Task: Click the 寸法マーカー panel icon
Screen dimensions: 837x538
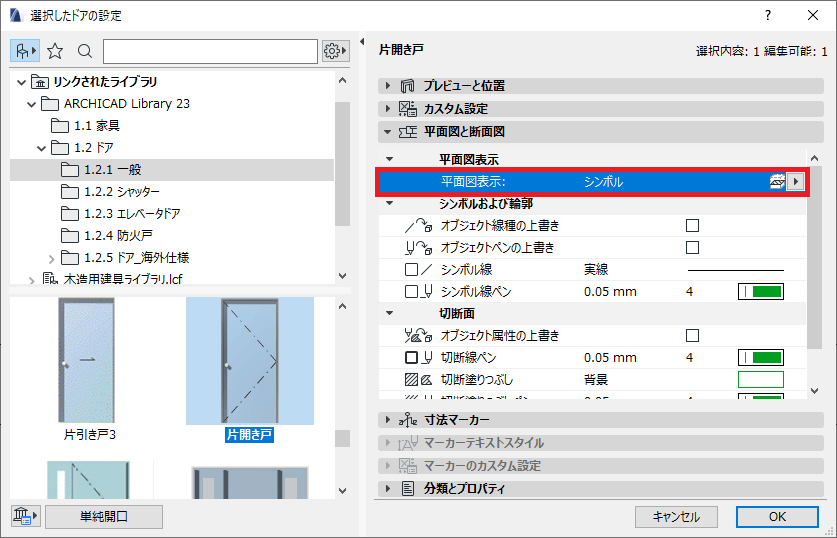Action: click(408, 420)
